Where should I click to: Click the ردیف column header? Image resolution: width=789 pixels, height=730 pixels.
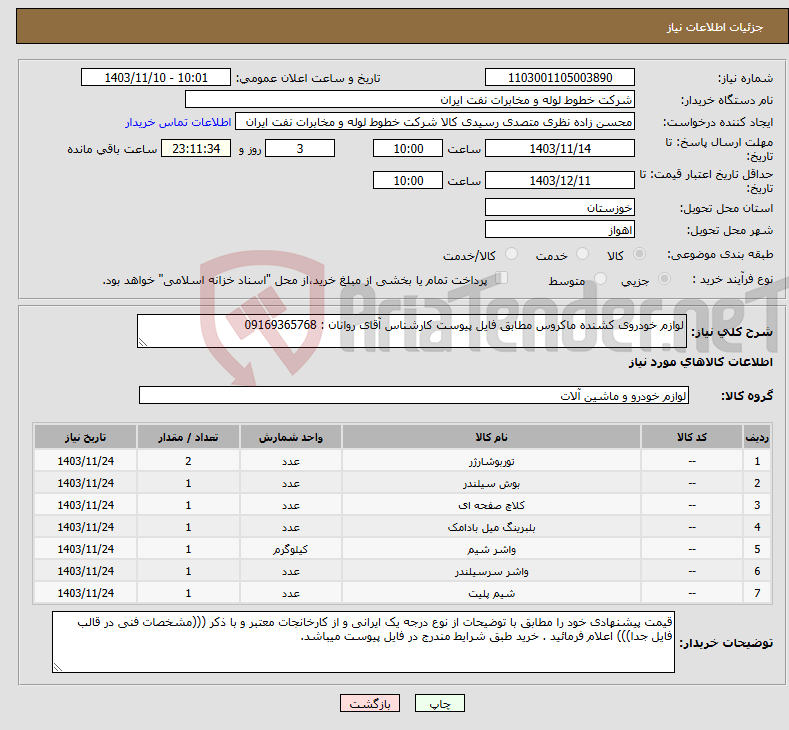[757, 437]
